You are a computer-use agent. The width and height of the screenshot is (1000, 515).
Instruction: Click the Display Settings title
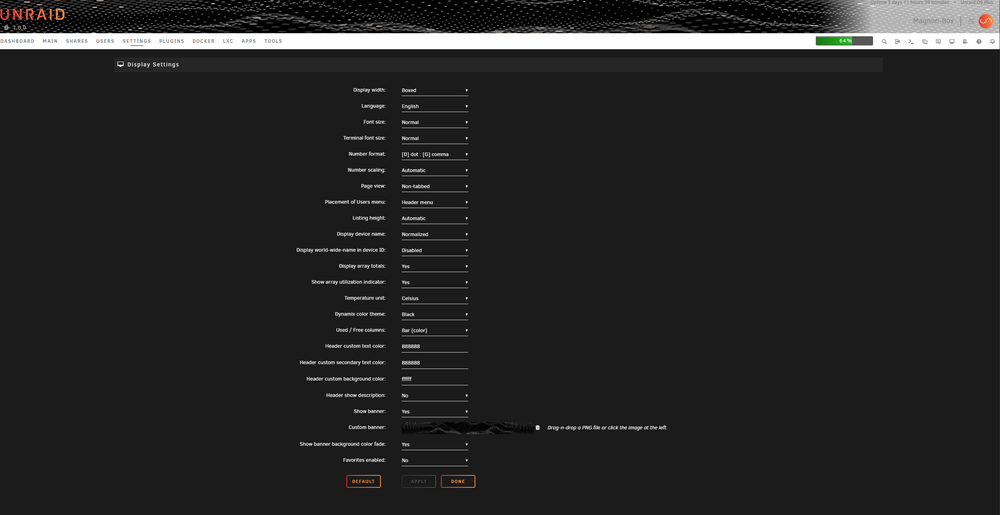point(153,64)
